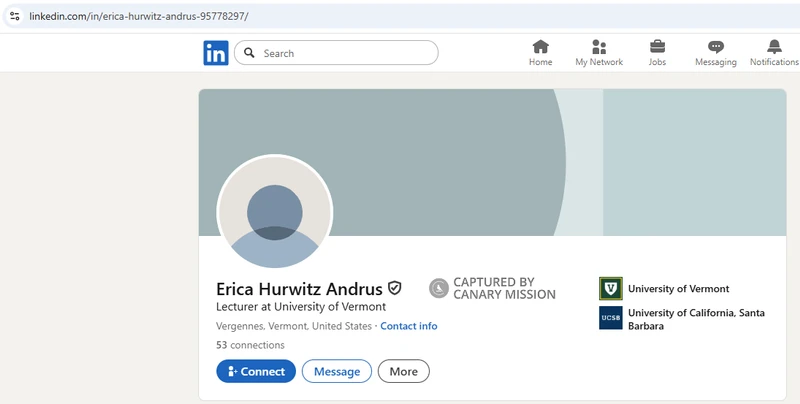Open the Notifications tab
The image size is (800, 404).
pyautogui.click(x=774, y=53)
